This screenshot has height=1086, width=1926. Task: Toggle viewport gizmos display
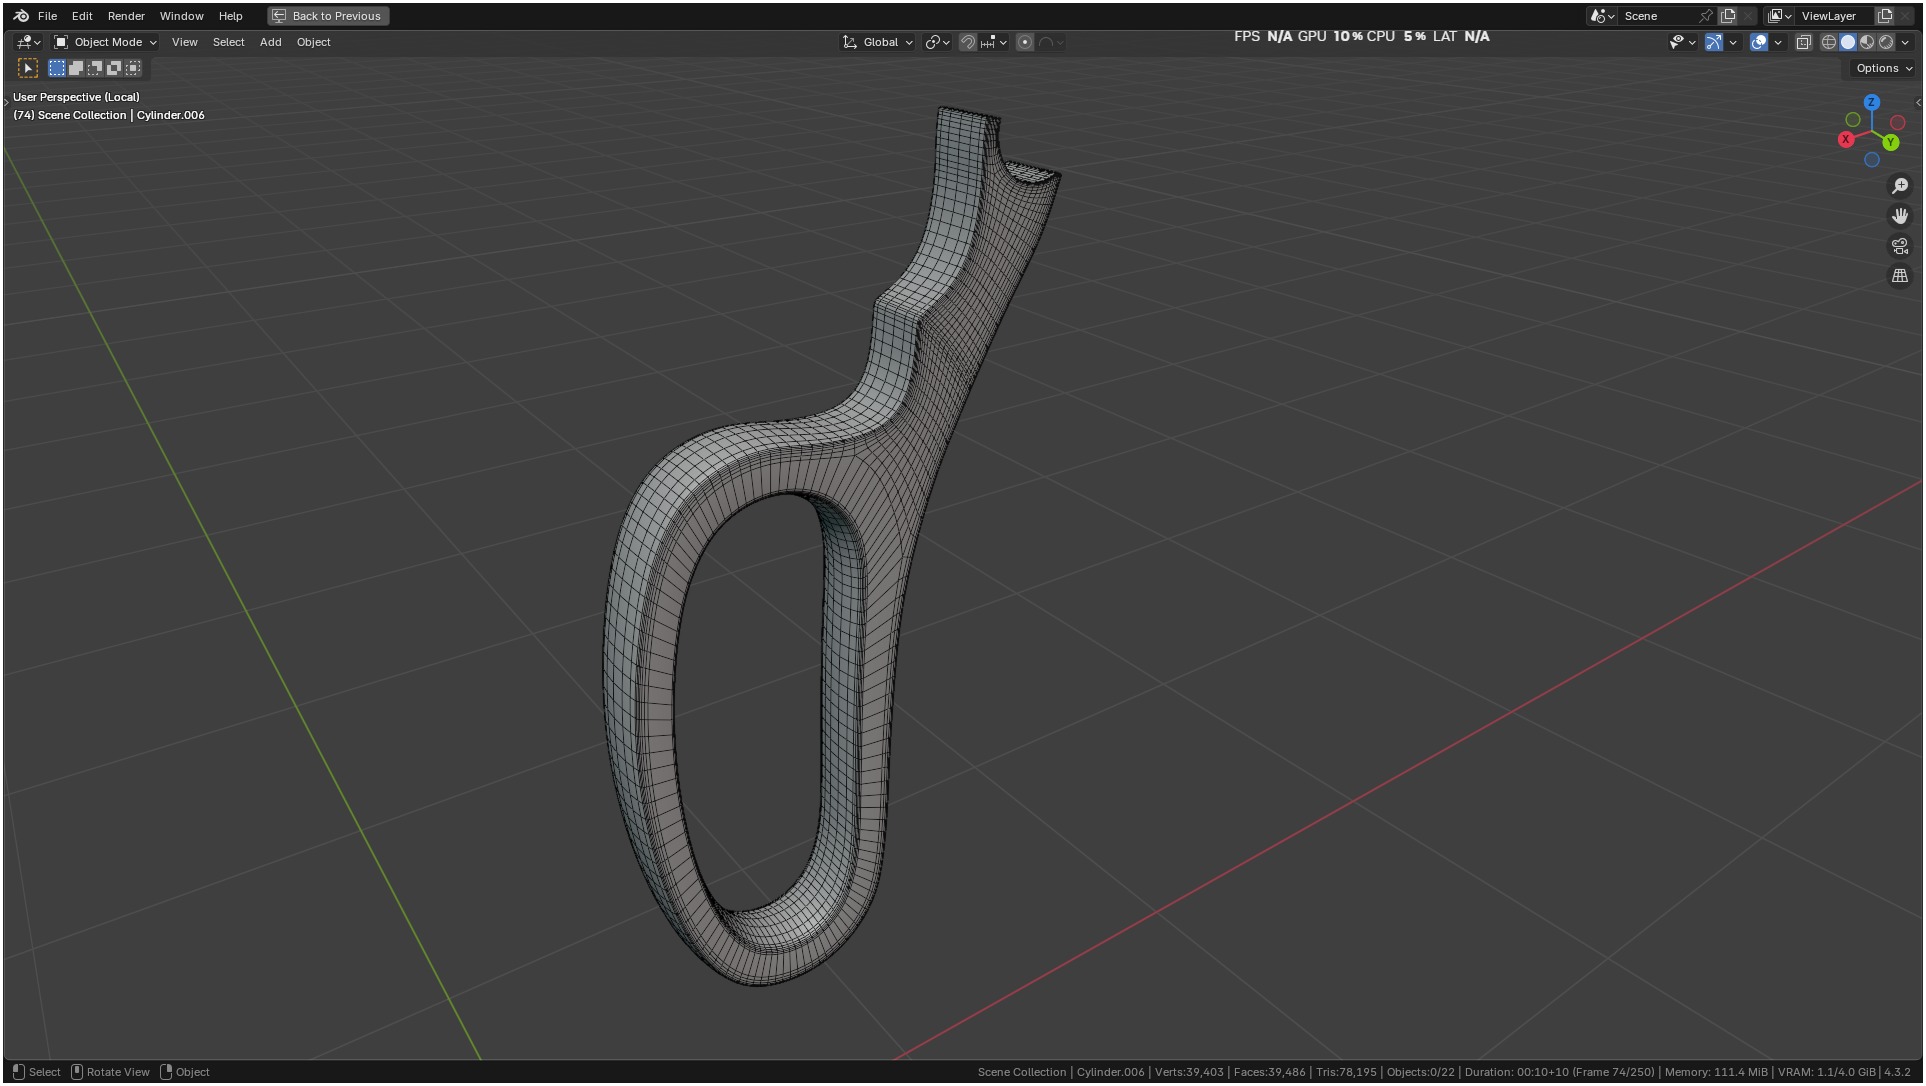tap(1714, 42)
